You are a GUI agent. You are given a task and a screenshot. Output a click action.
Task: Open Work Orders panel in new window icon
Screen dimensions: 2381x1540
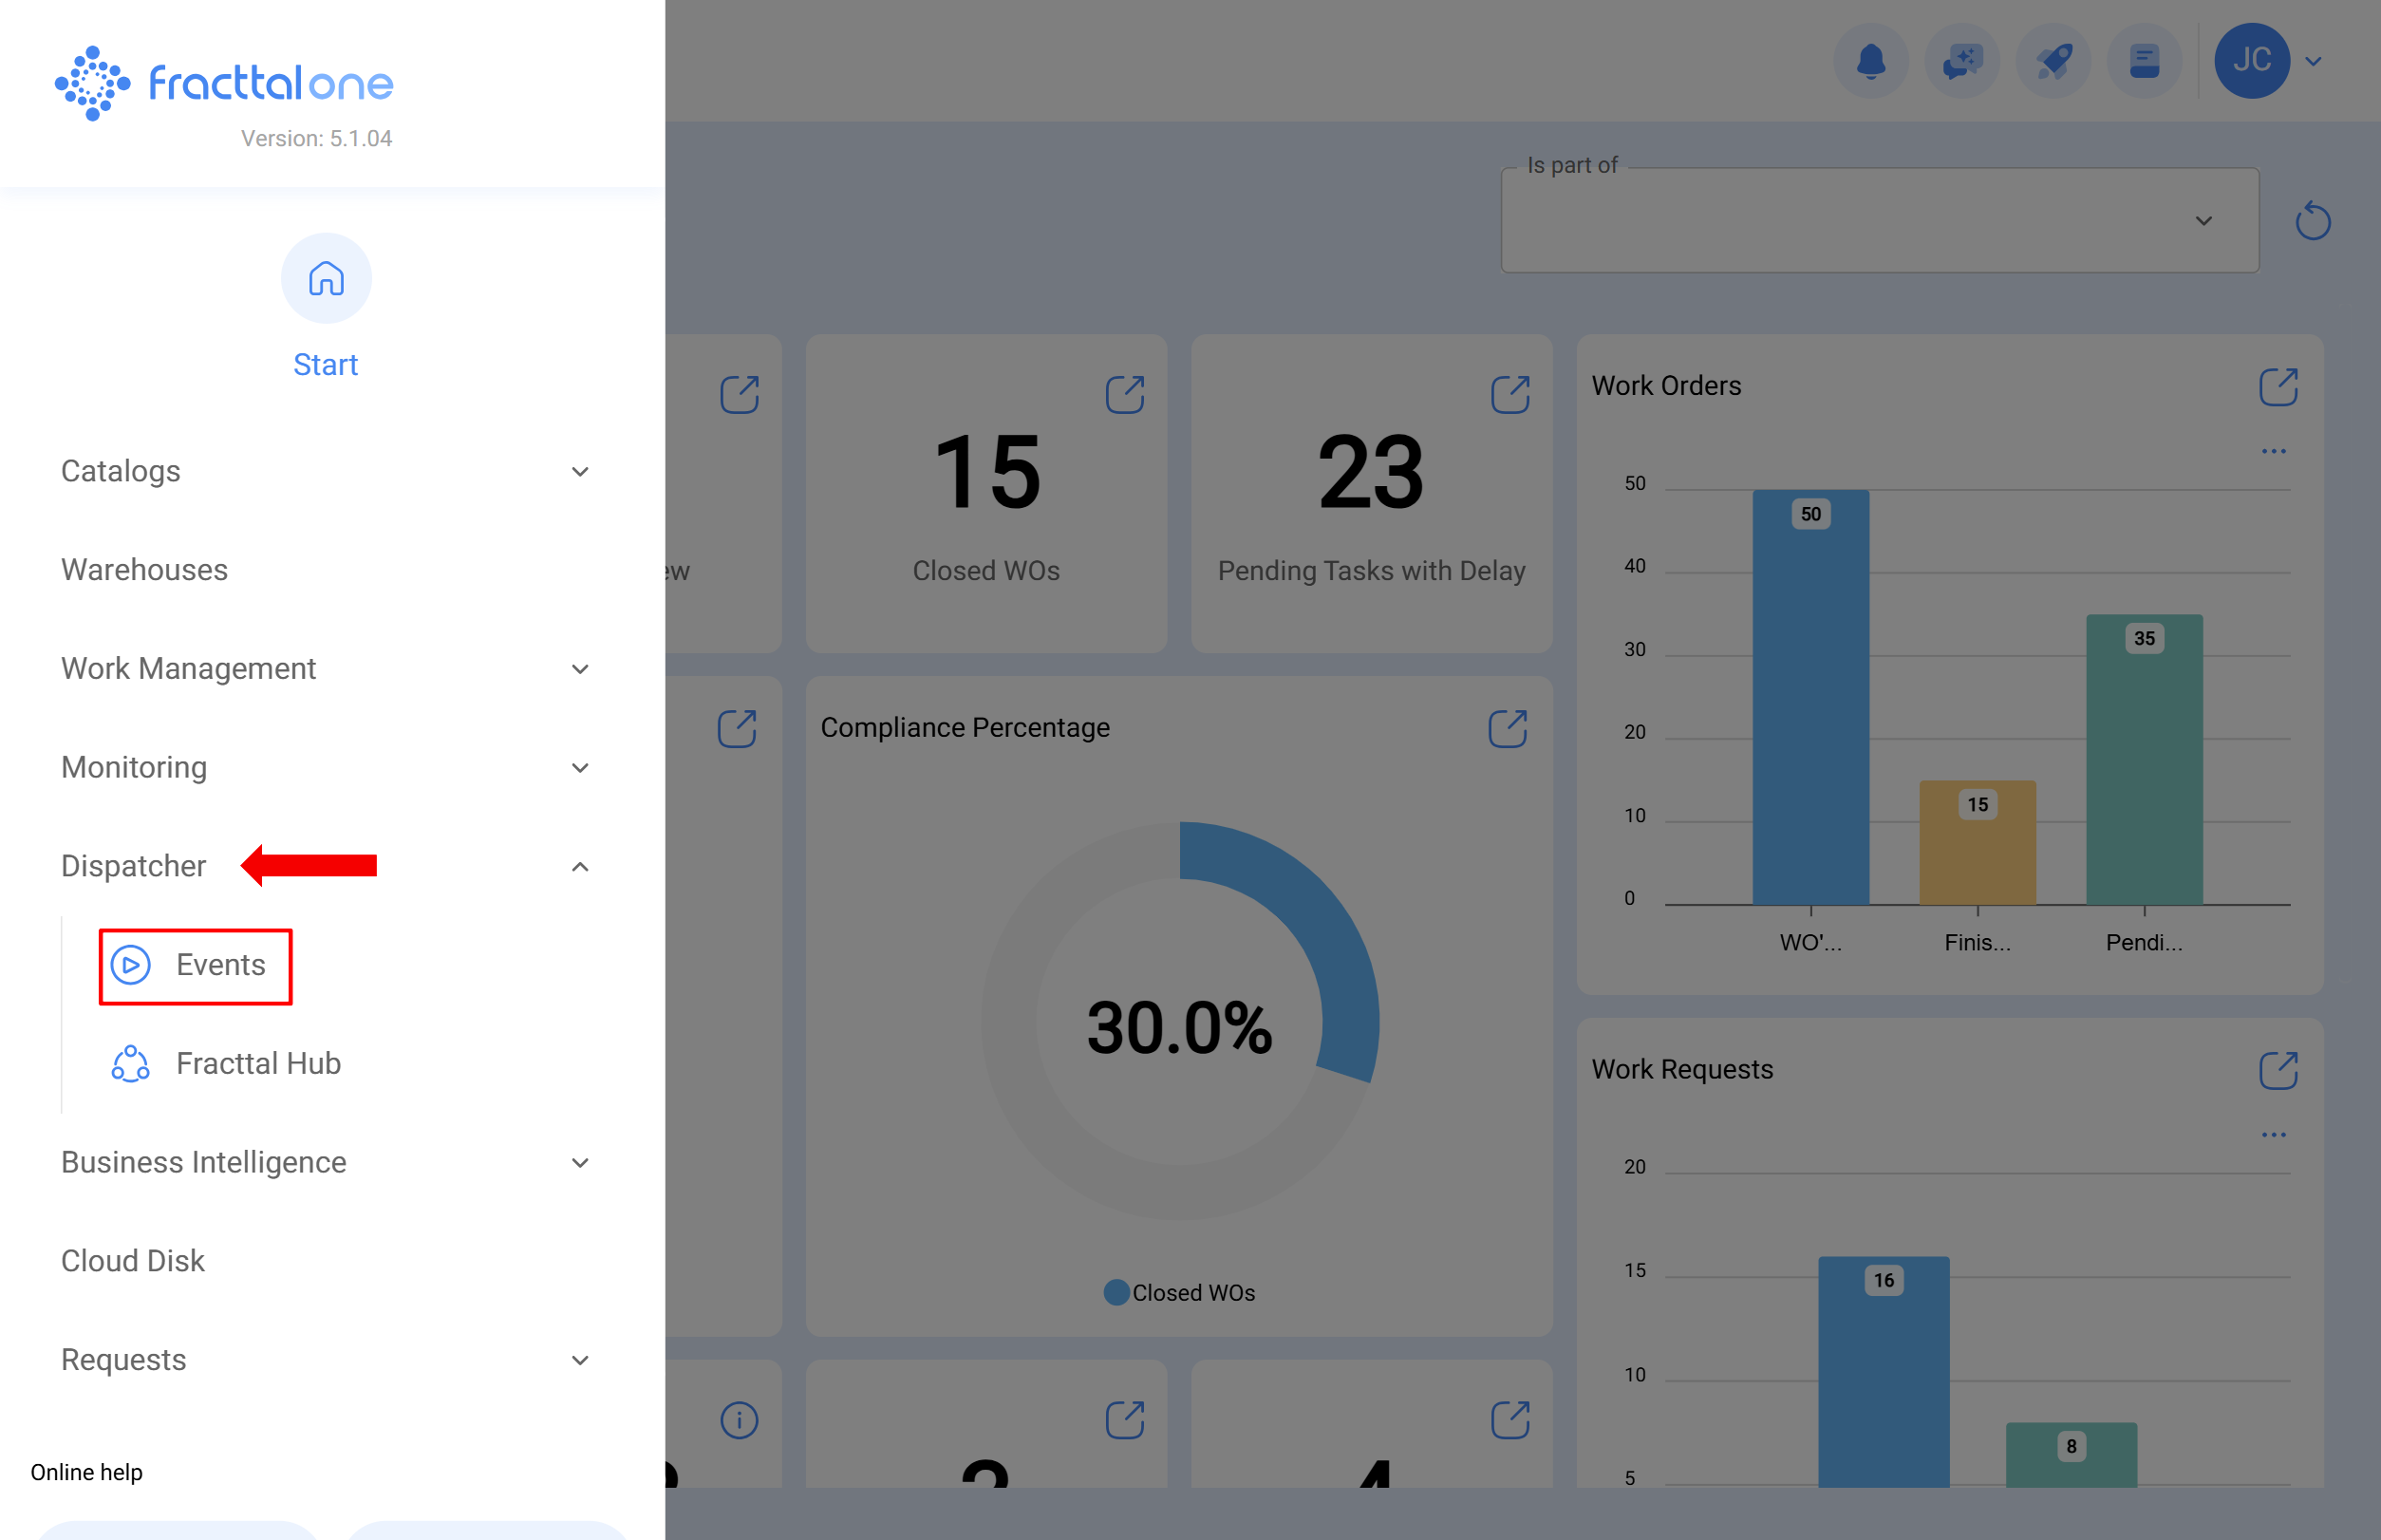point(2277,388)
